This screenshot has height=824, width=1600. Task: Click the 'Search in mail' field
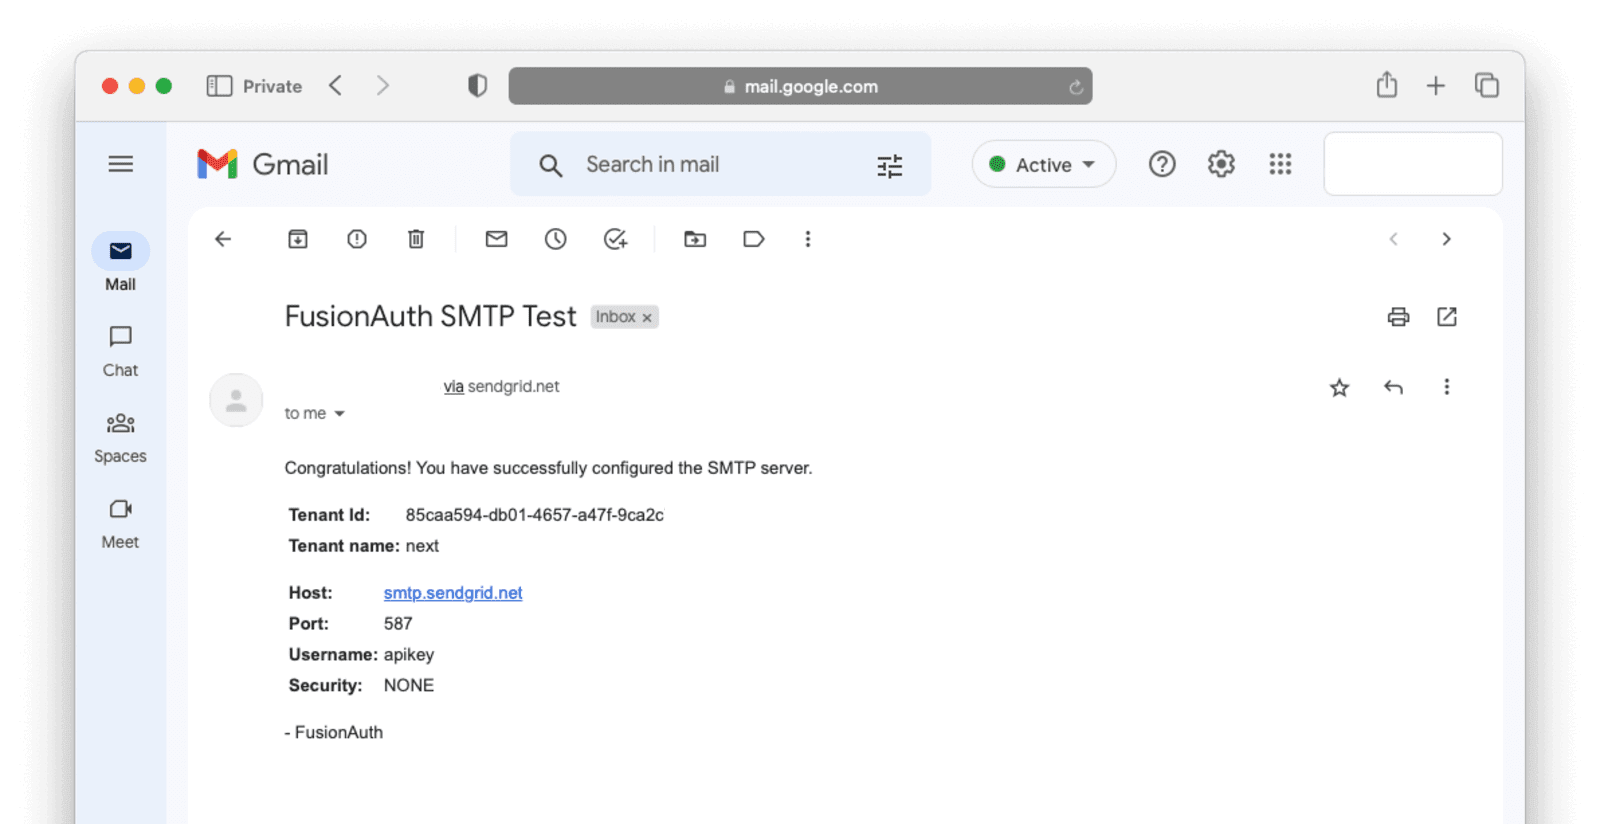click(720, 164)
